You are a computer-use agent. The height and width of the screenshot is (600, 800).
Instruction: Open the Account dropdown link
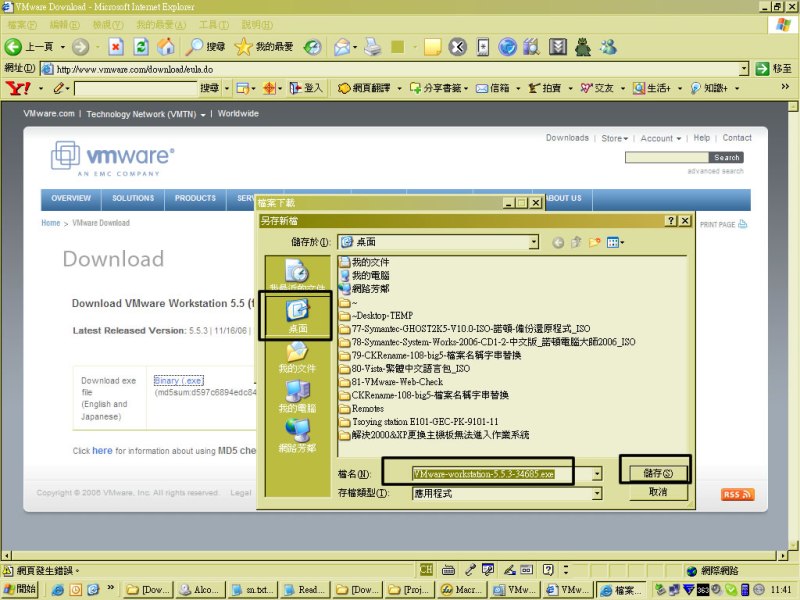click(661, 138)
